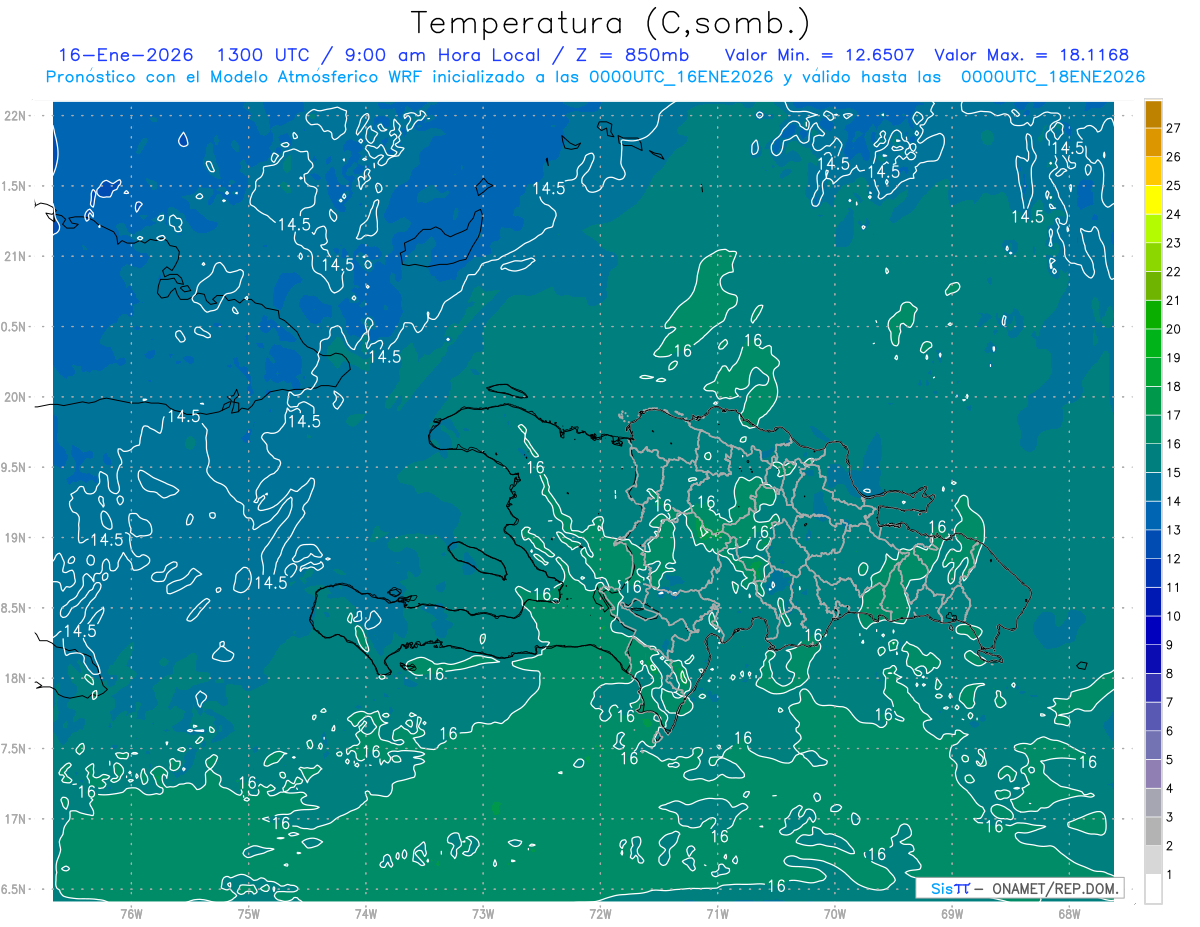Click latitude axis label "20N"
Screen dimensions: 1200x927
tap(14, 397)
